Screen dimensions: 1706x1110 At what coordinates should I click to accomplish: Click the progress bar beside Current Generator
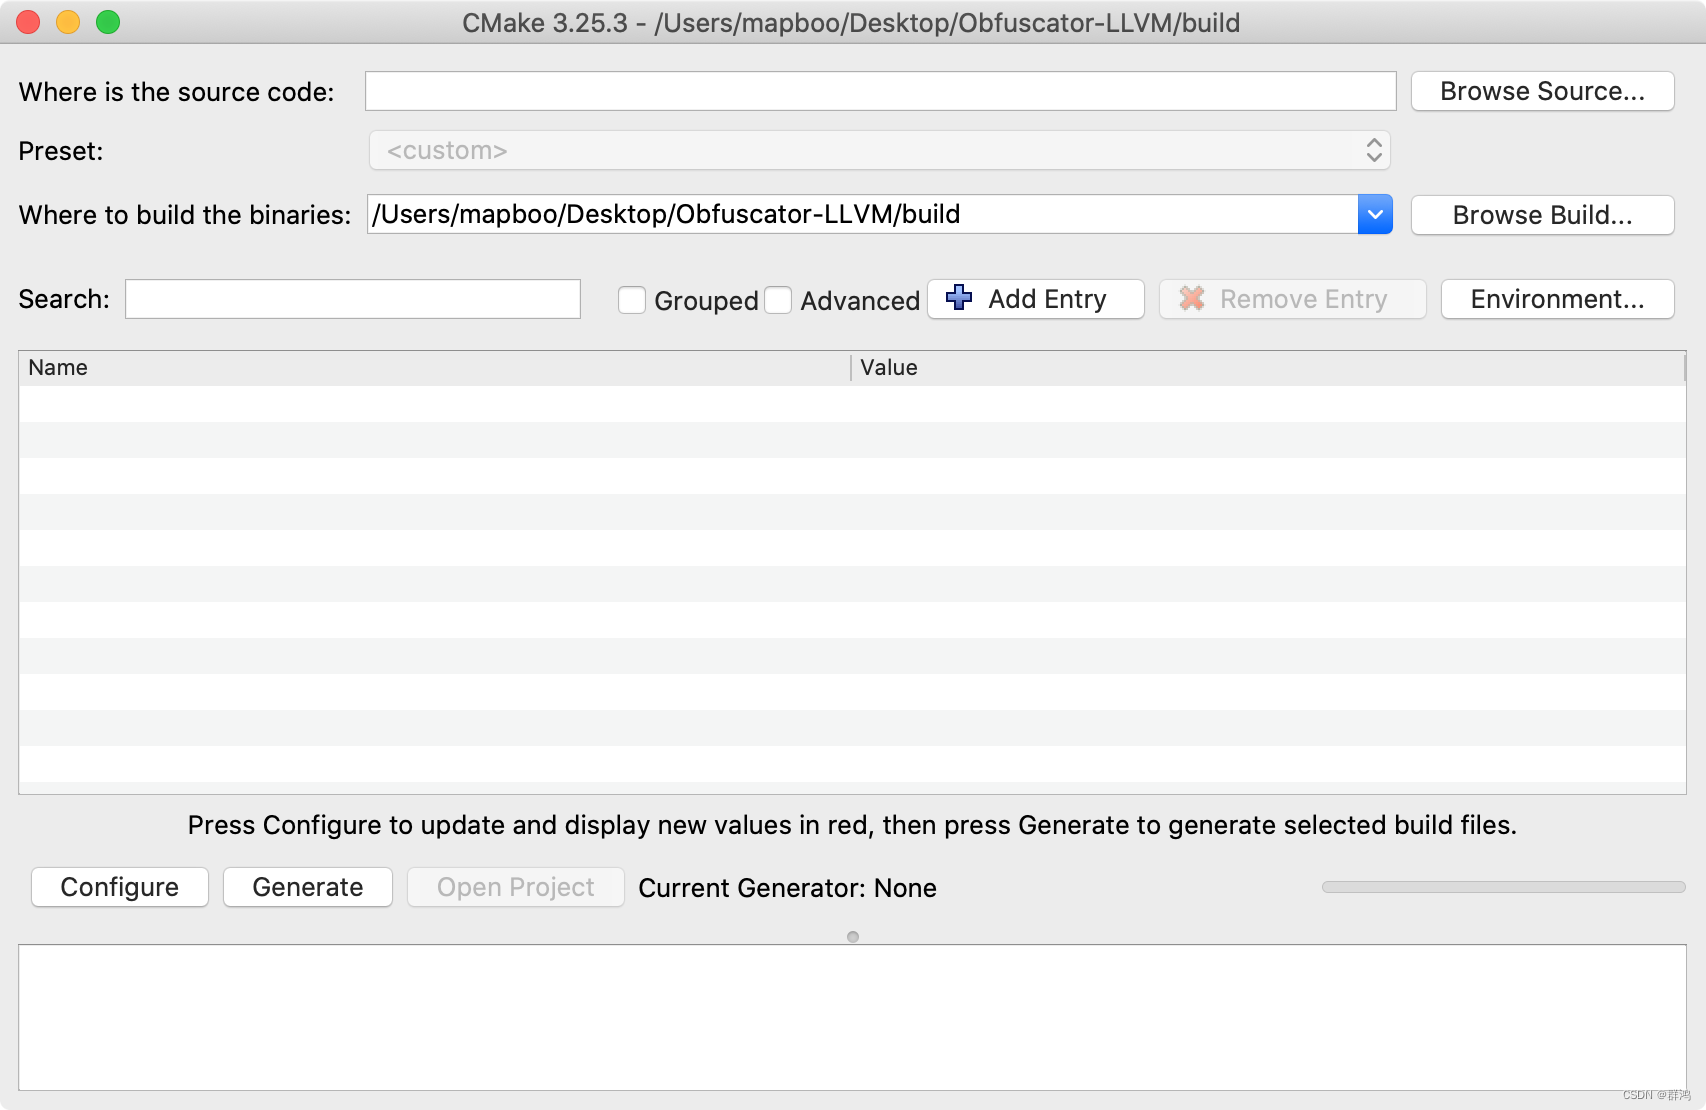pyautogui.click(x=1503, y=887)
